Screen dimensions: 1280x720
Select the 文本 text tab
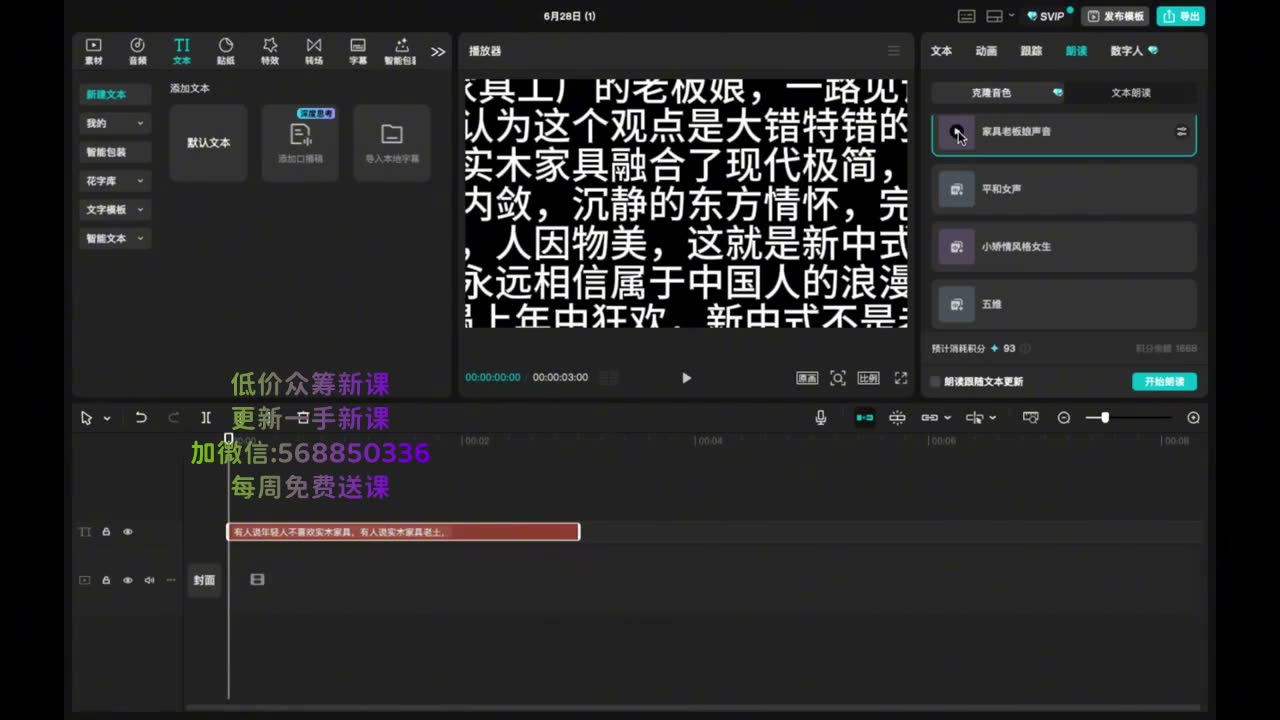[182, 51]
